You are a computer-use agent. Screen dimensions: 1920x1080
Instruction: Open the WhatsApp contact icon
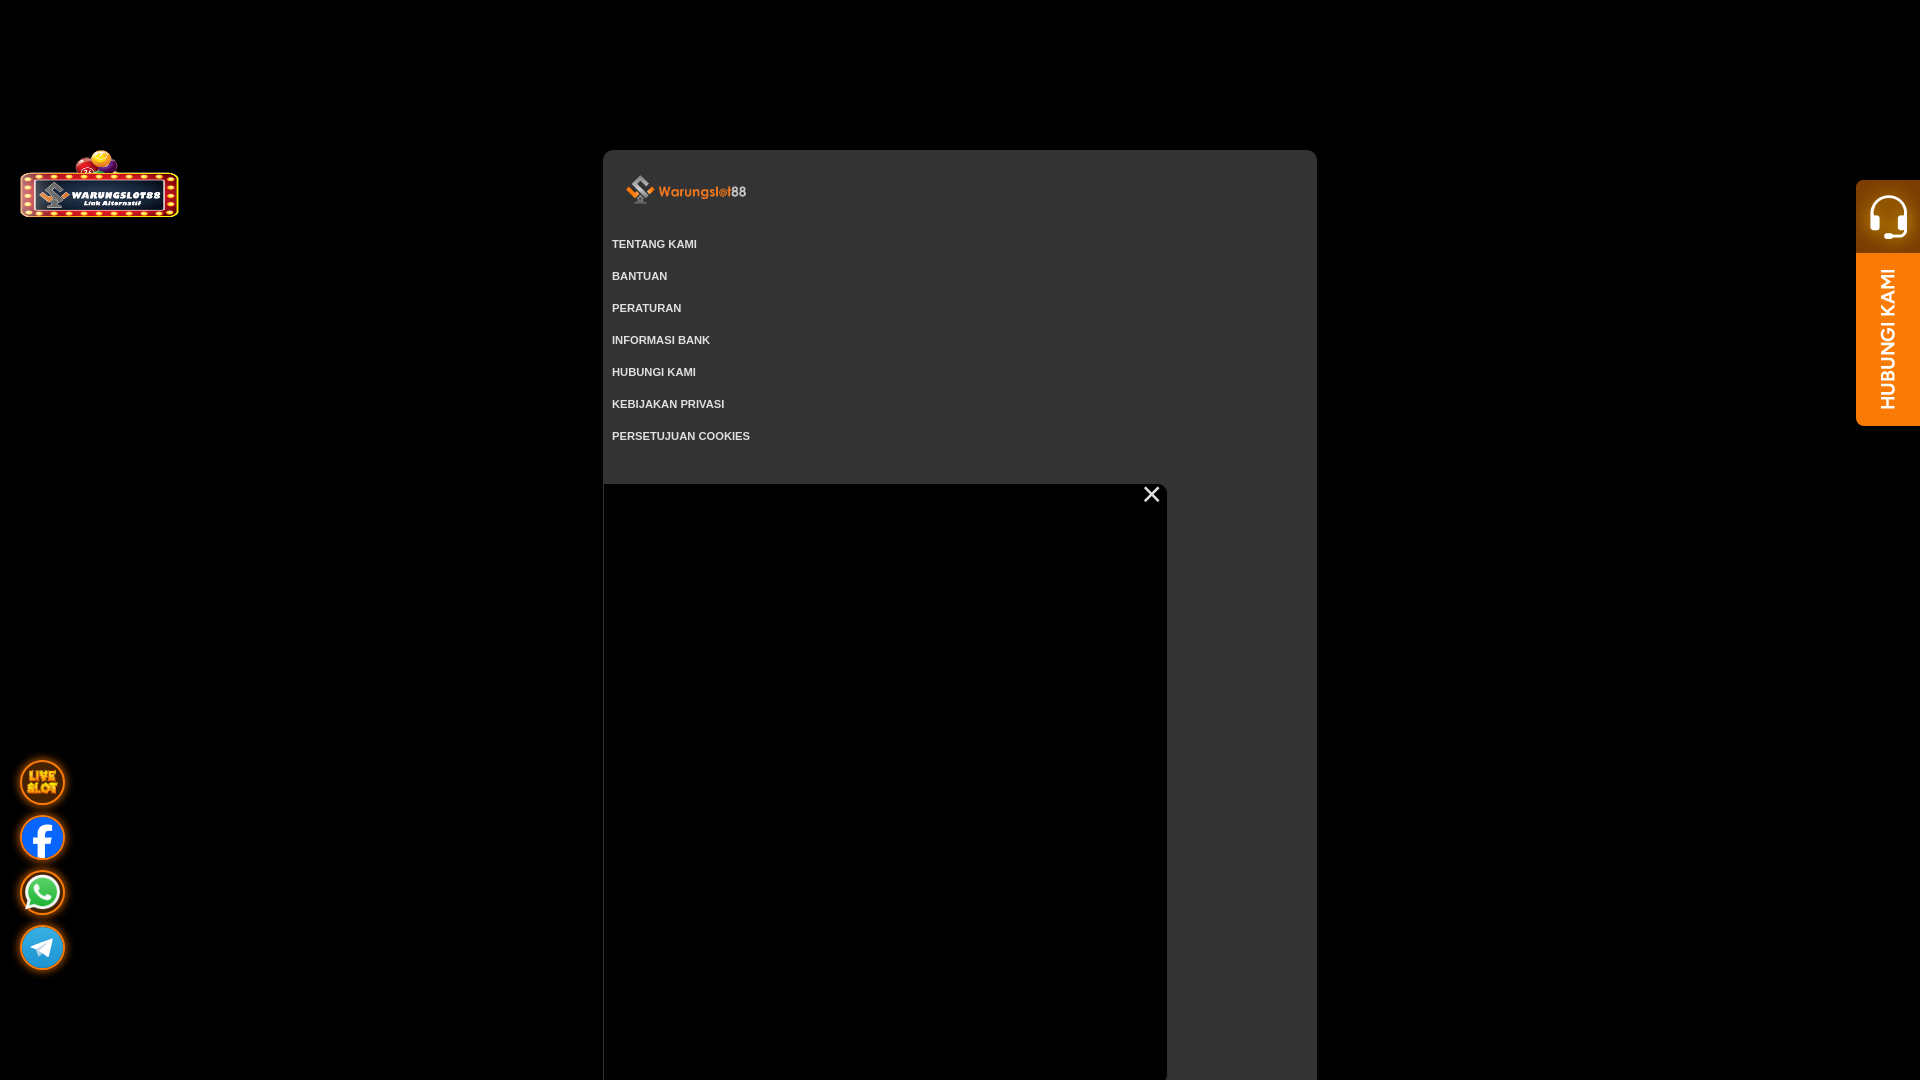[x=42, y=892]
